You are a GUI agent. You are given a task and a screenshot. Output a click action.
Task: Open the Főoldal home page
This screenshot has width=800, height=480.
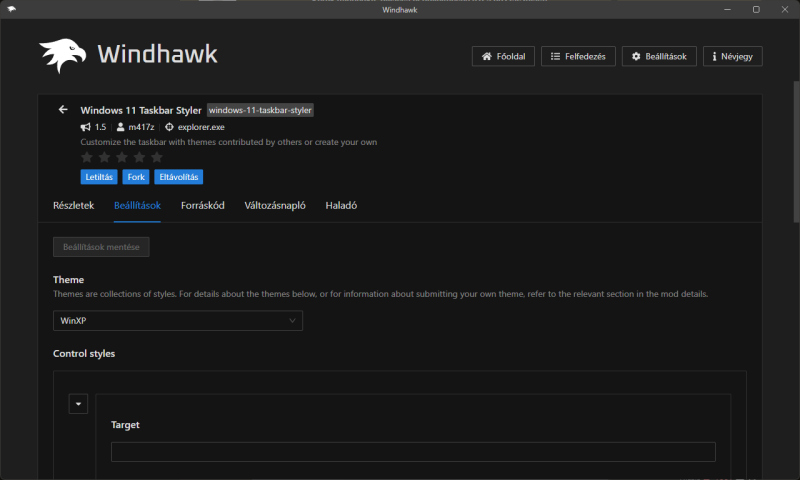tap(503, 56)
